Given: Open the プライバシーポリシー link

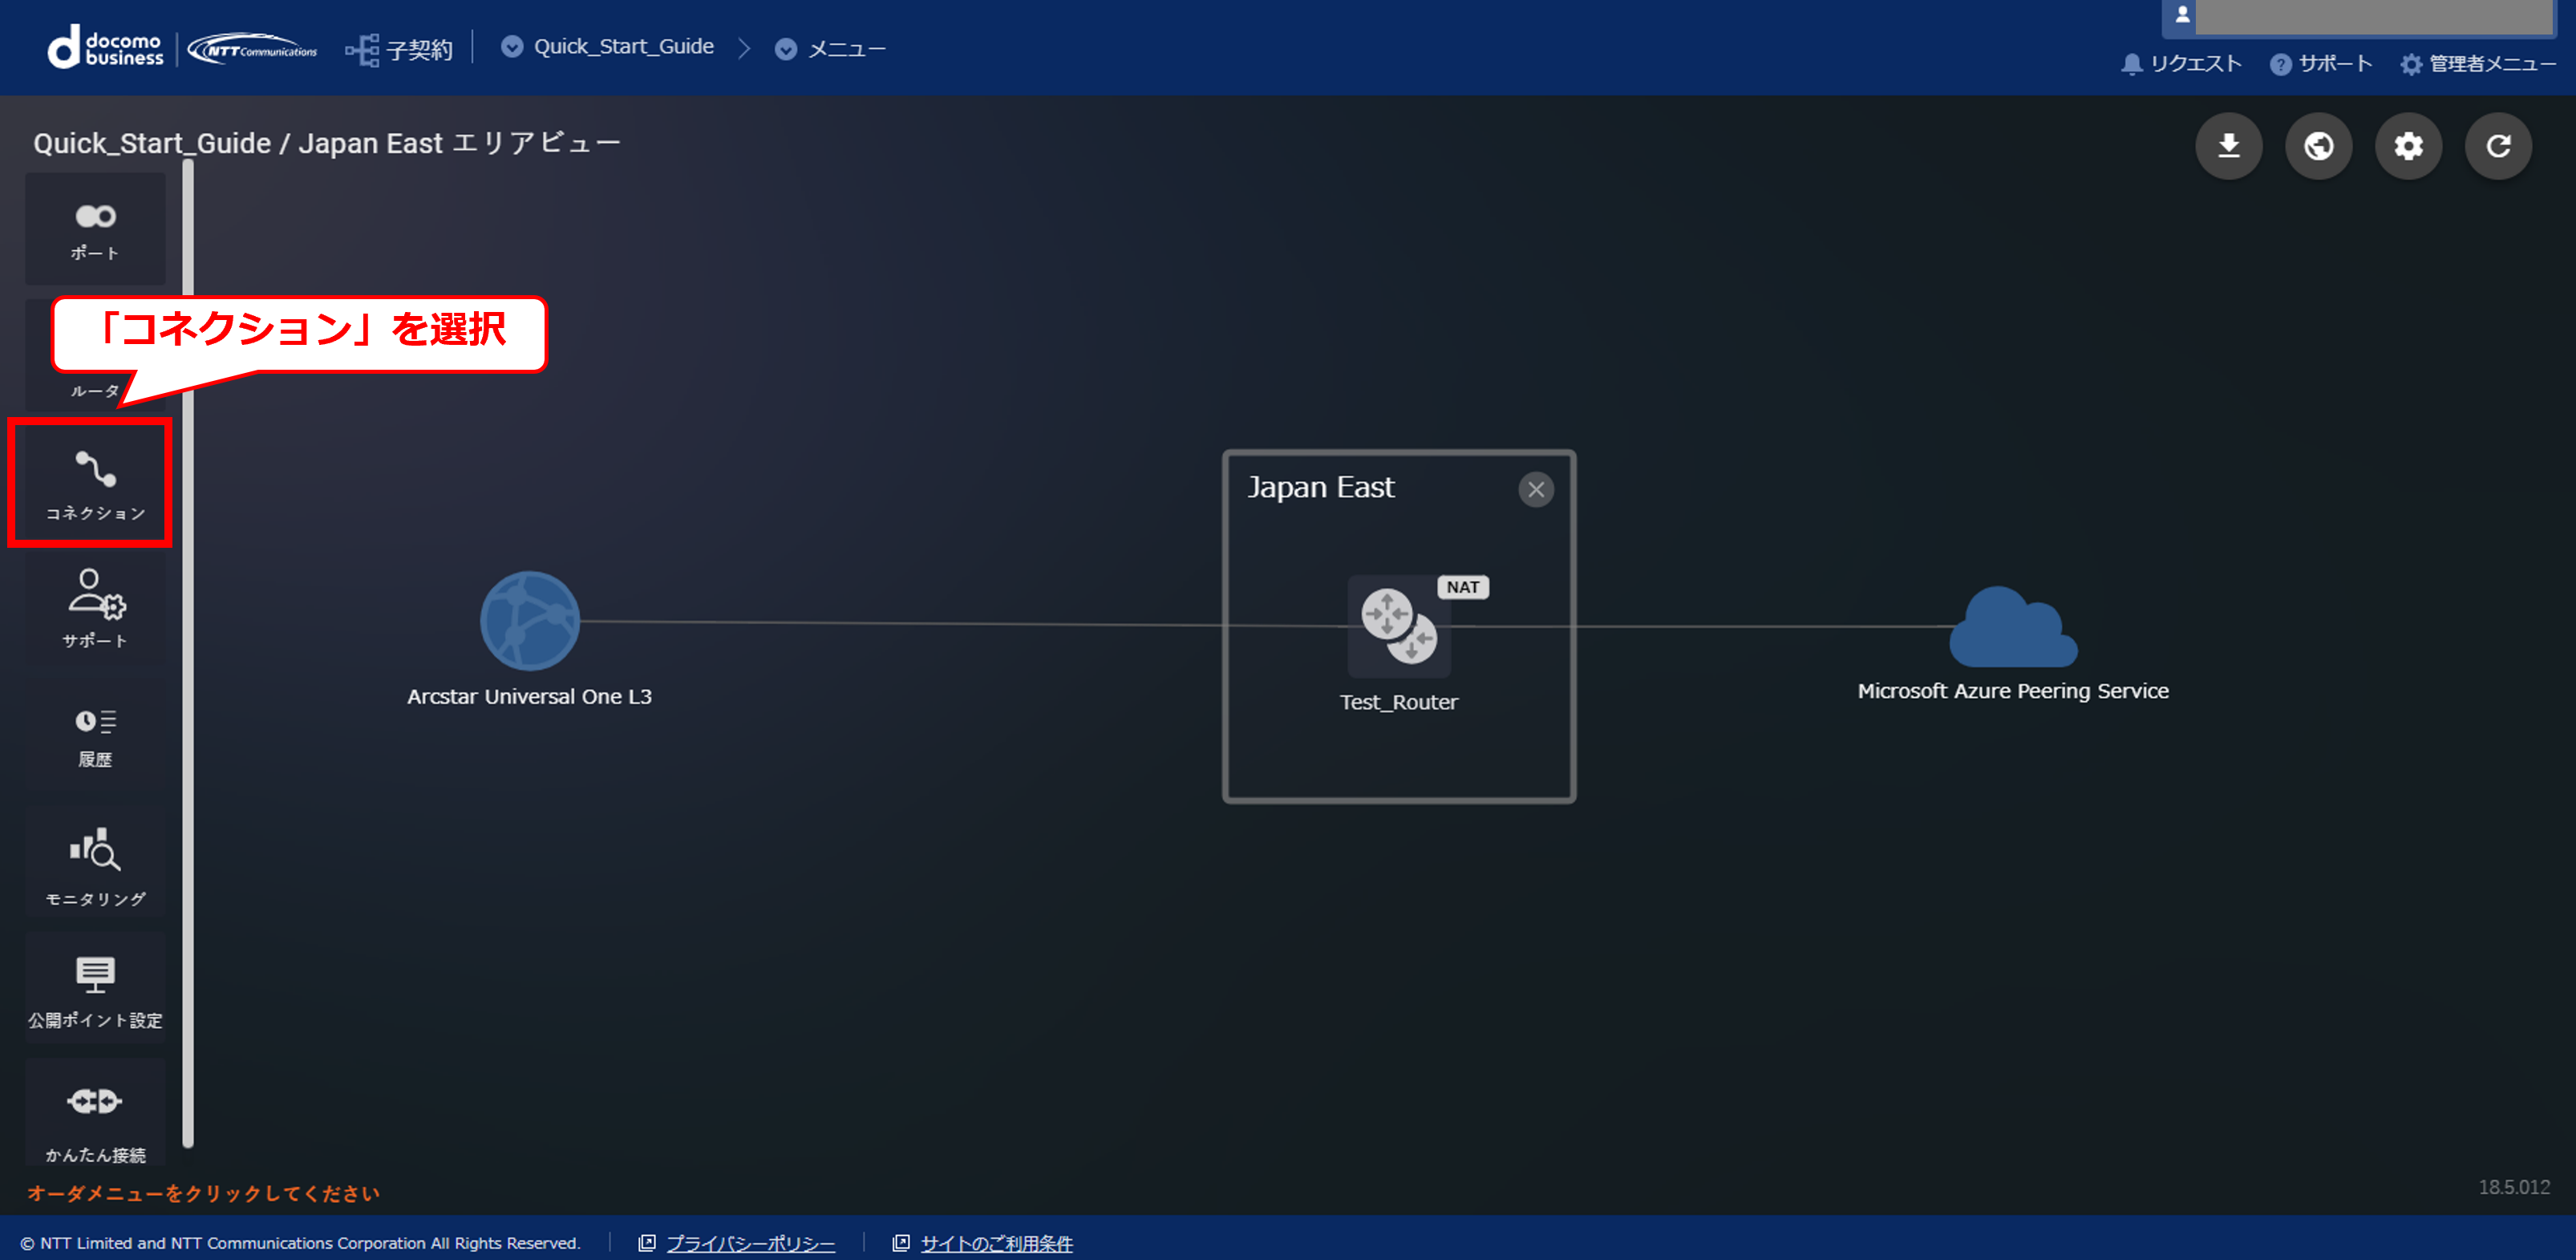Looking at the screenshot, I should point(750,1243).
